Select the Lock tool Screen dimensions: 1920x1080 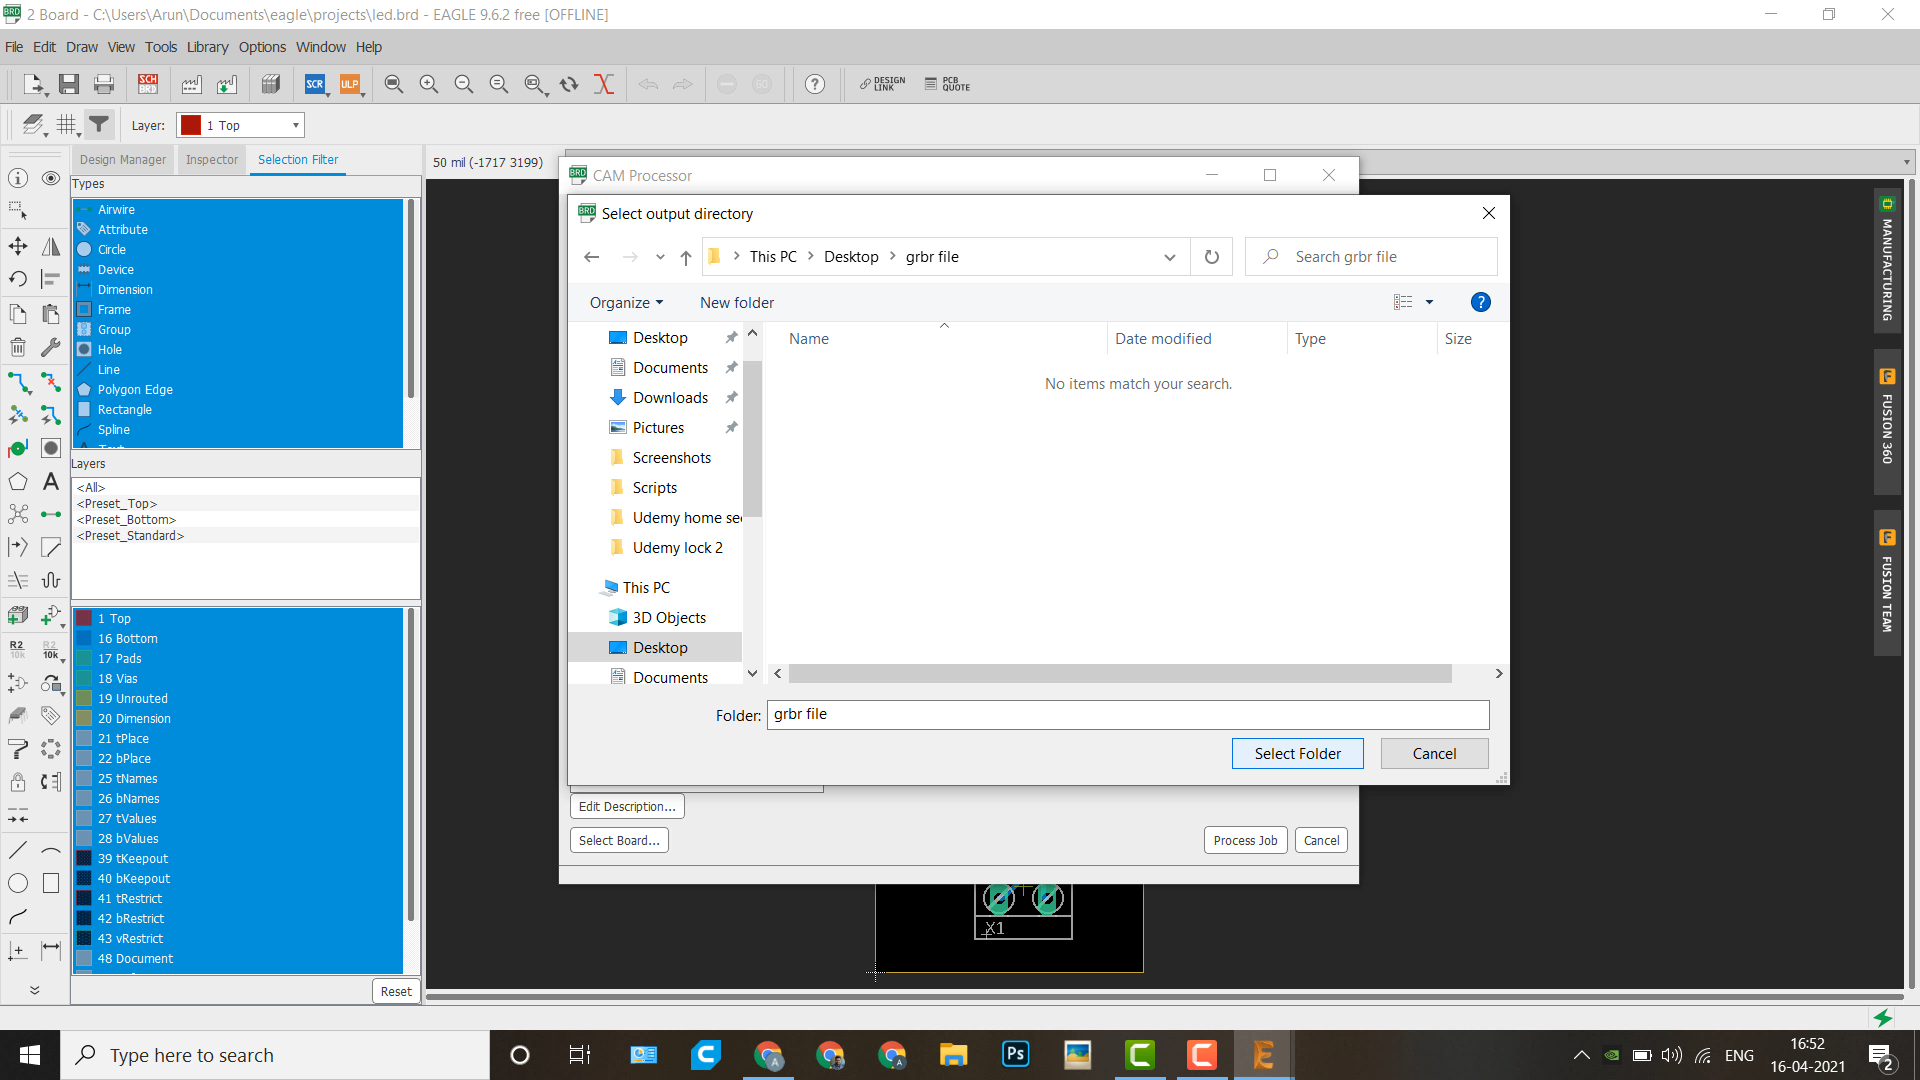pos(18,782)
